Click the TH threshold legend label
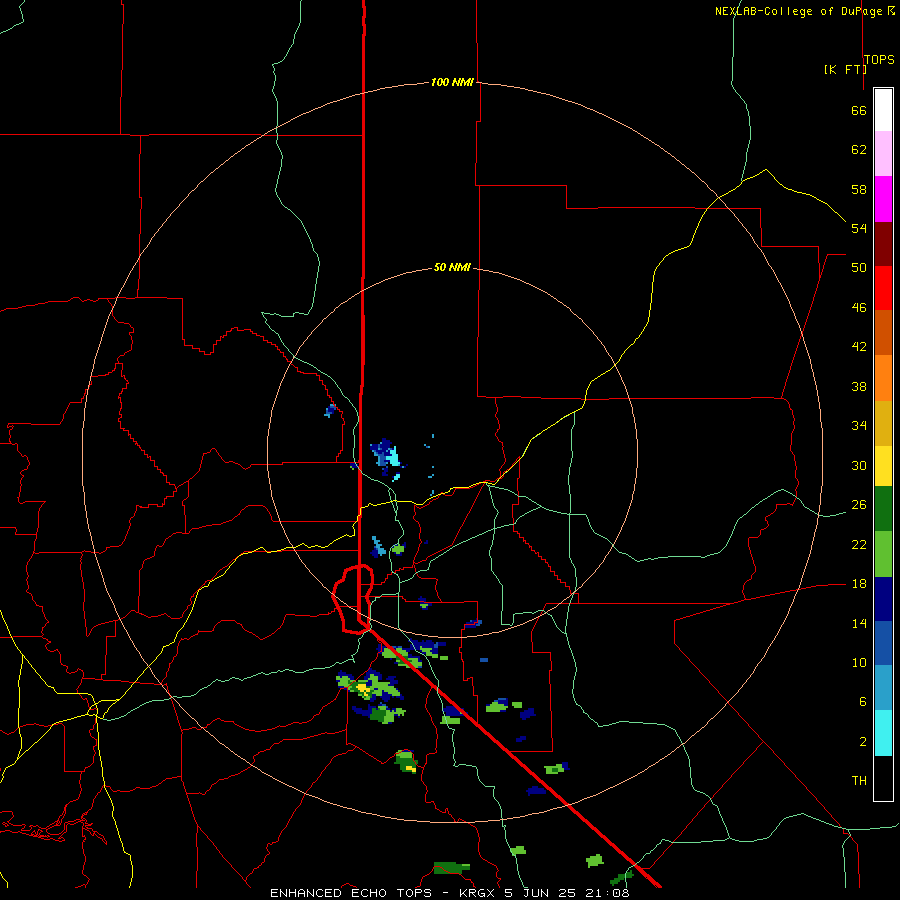The height and width of the screenshot is (900, 900). coord(859,780)
